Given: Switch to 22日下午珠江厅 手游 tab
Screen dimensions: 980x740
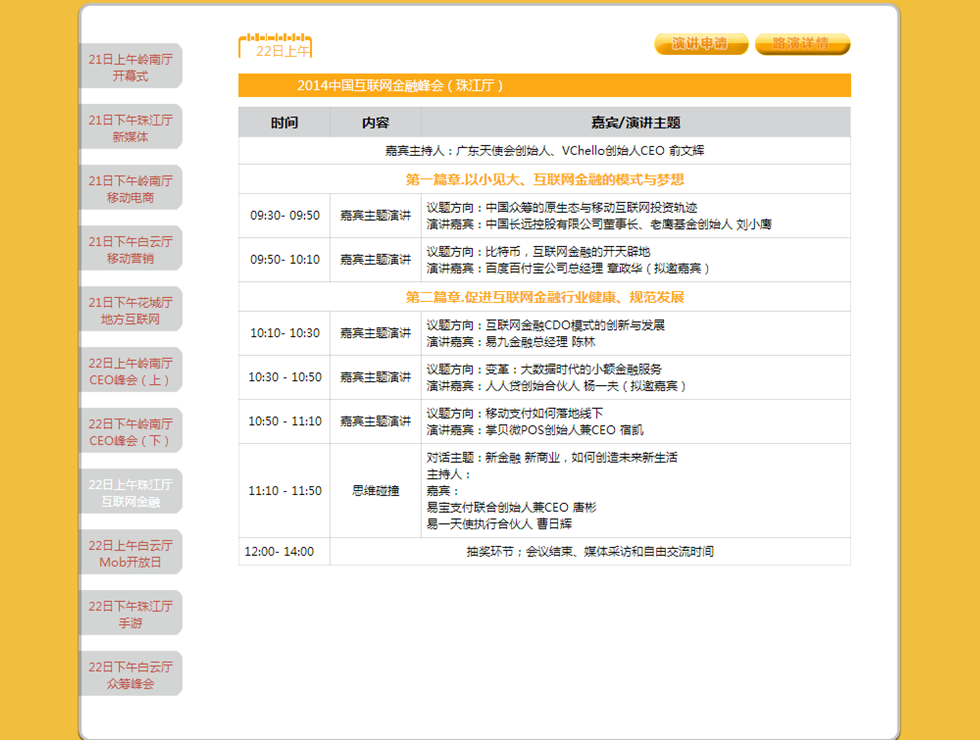Looking at the screenshot, I should [131, 614].
